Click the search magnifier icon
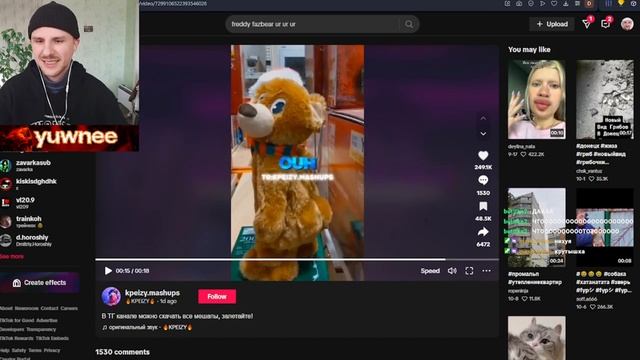The height and width of the screenshot is (360, 640). click(409, 24)
